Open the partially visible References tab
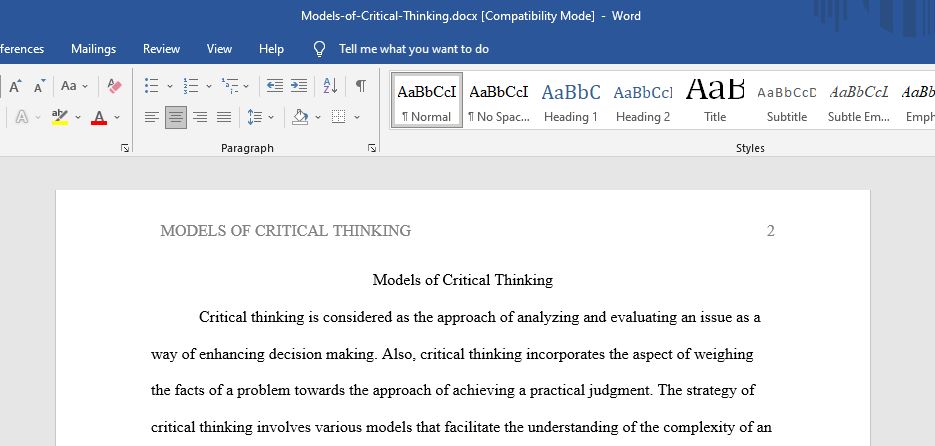This screenshot has width=935, height=446. point(22,49)
